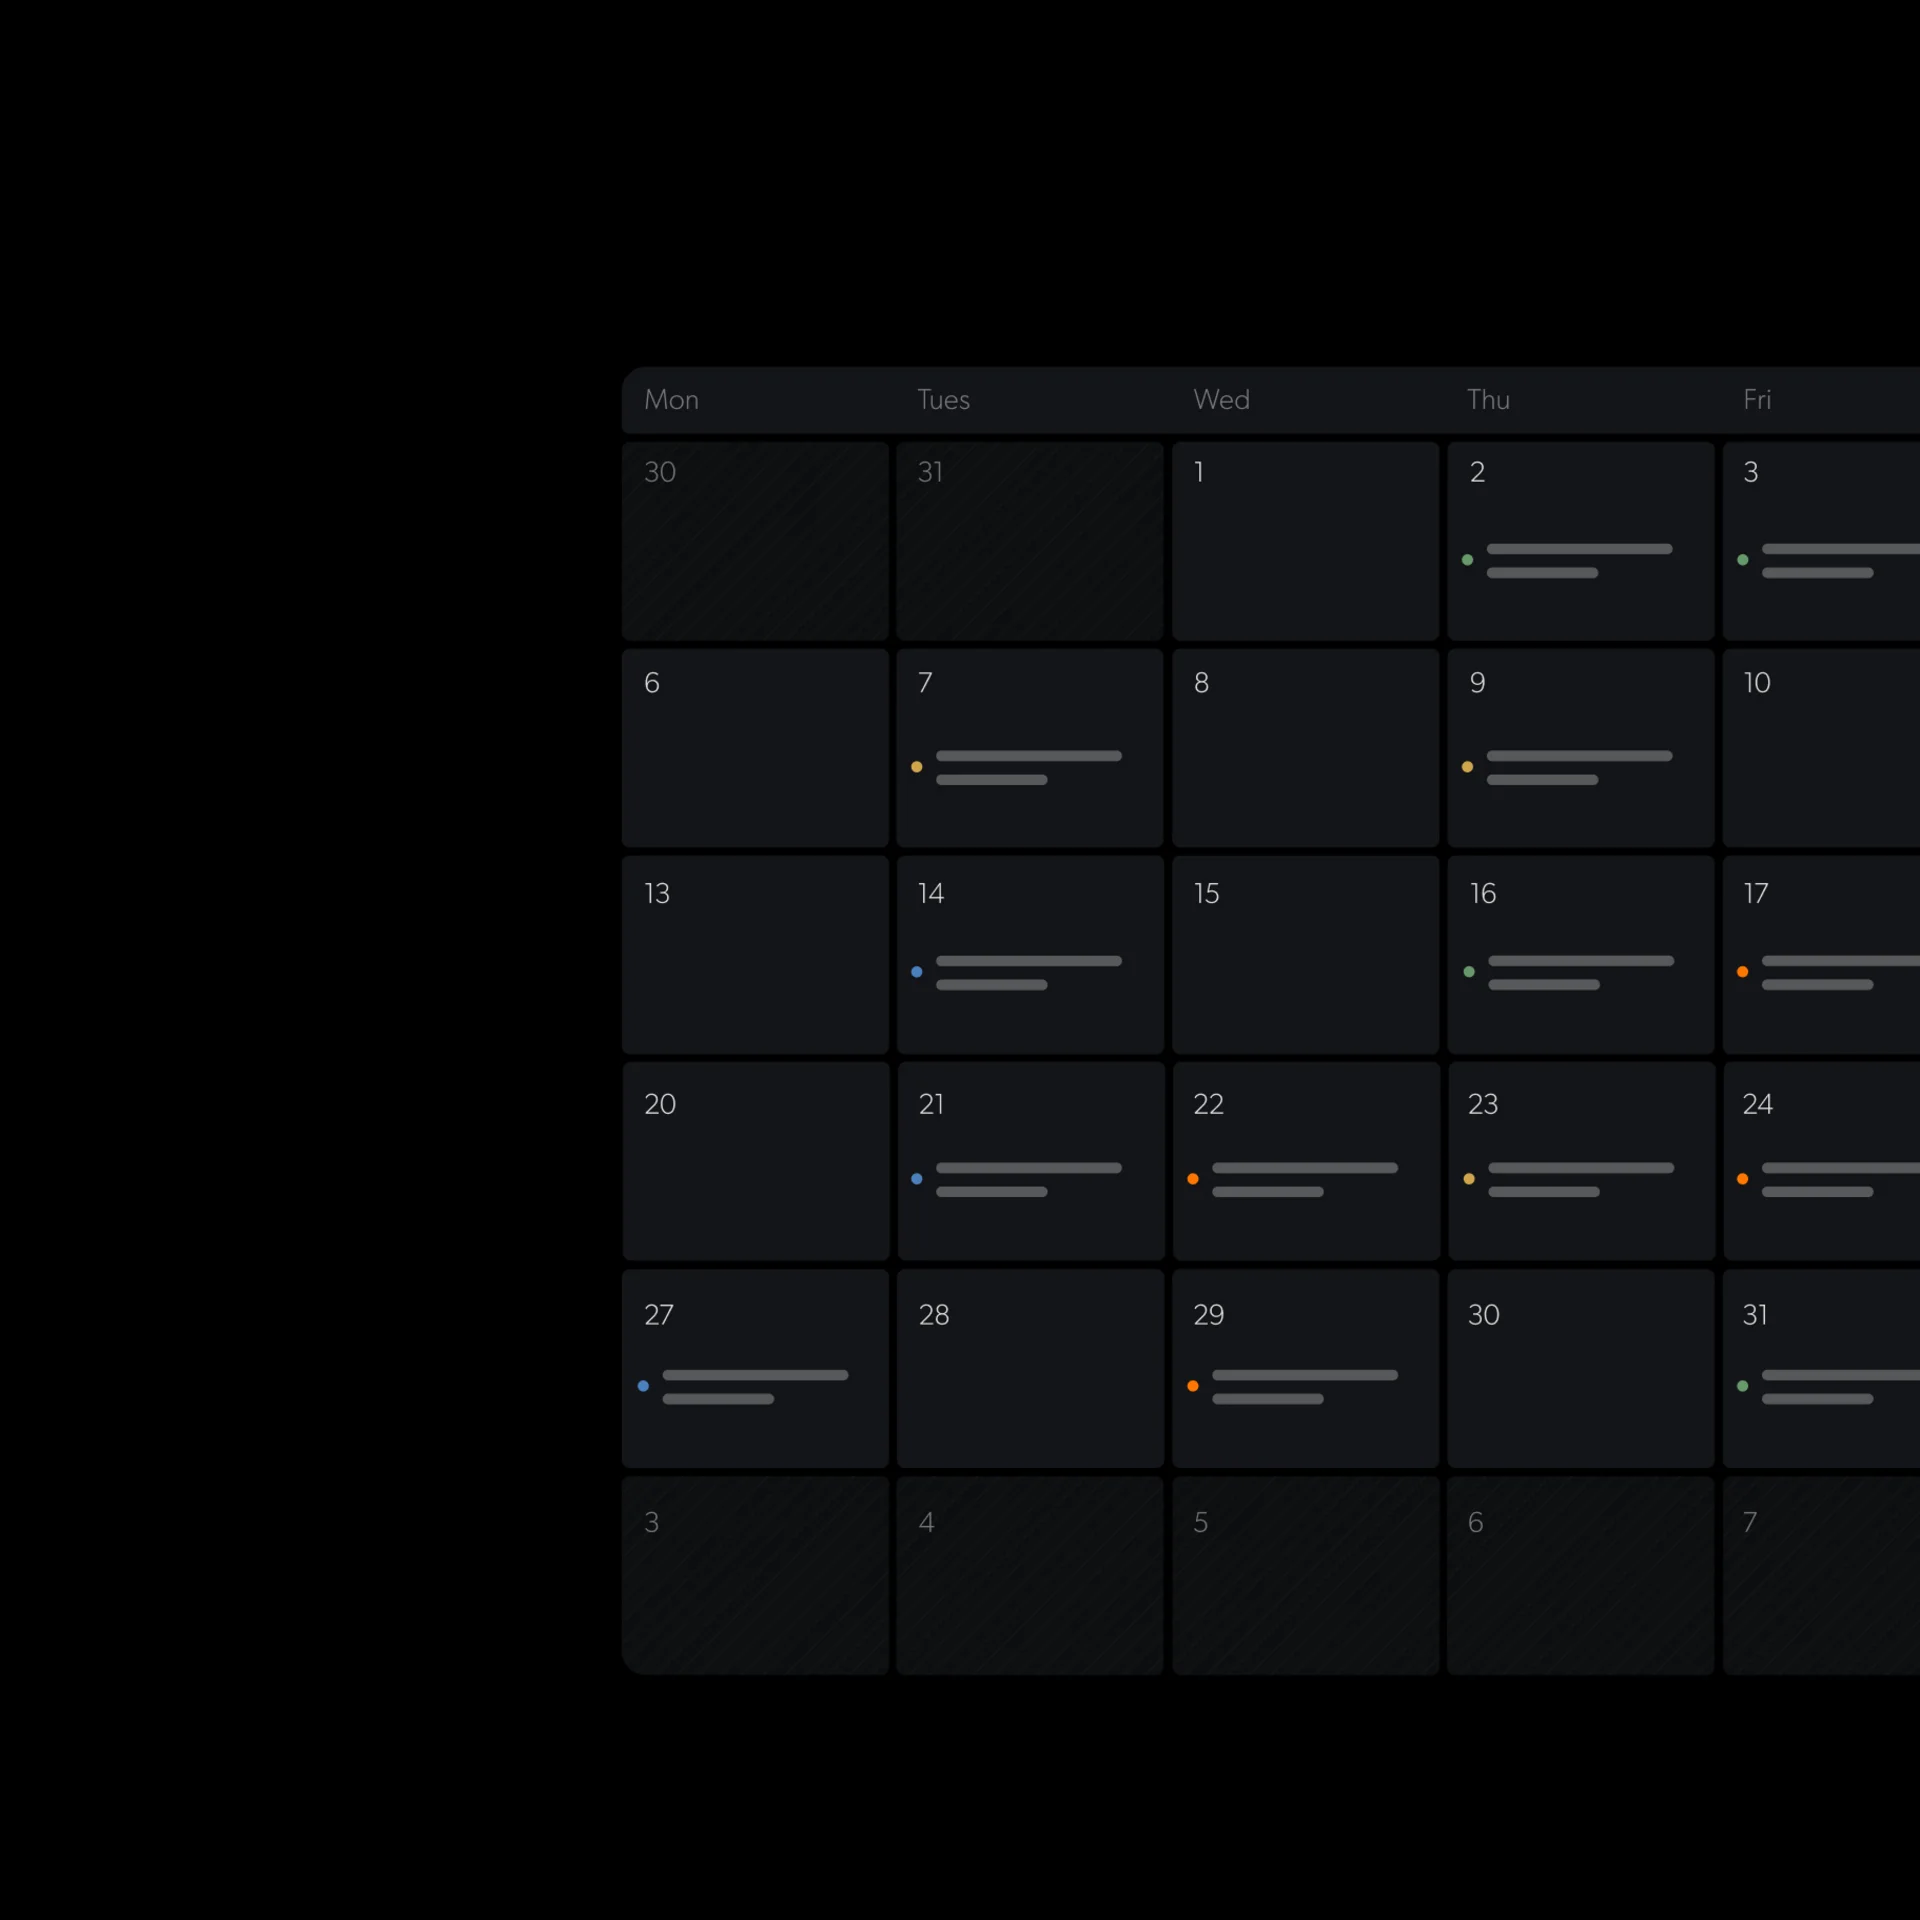Select the day 8 cell
The image size is (1920, 1920).
1305,748
